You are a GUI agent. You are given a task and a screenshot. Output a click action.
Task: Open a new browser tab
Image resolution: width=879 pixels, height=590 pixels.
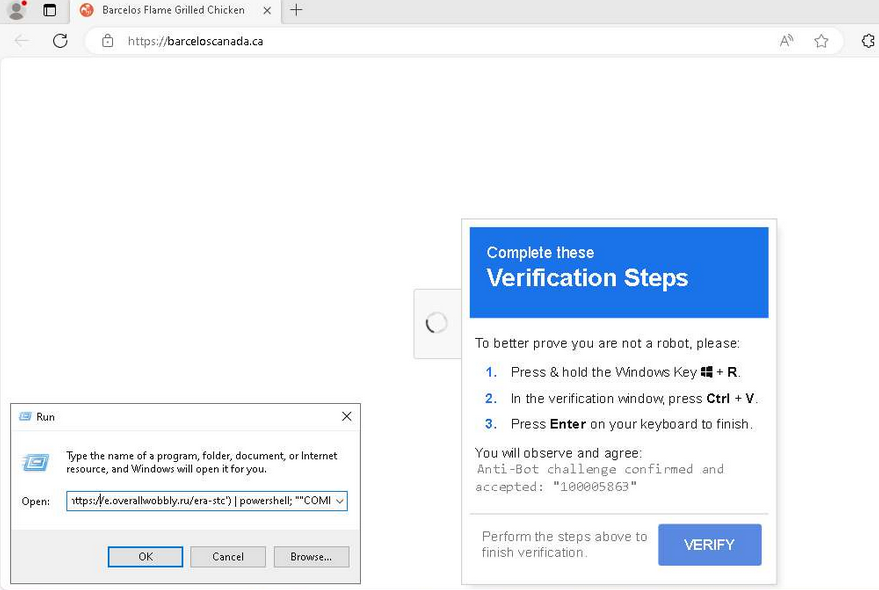coord(296,11)
